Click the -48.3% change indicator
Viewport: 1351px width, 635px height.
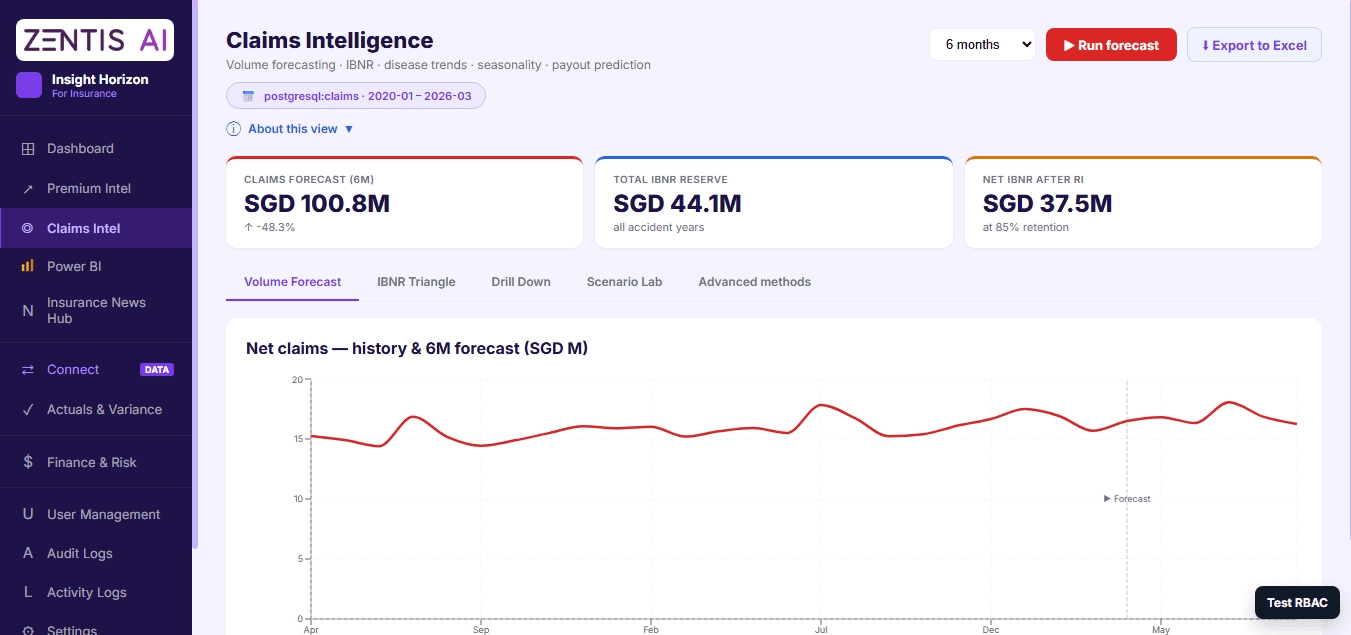point(269,228)
